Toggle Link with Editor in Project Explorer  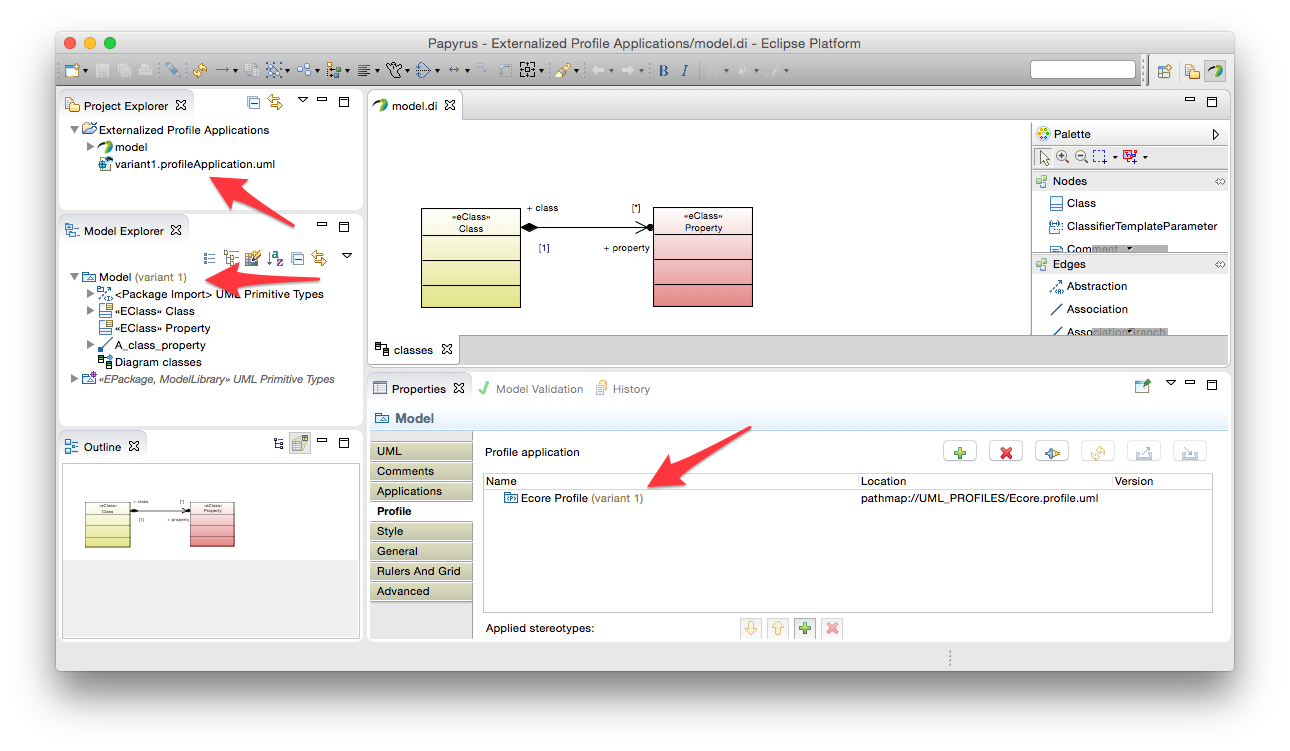click(275, 102)
